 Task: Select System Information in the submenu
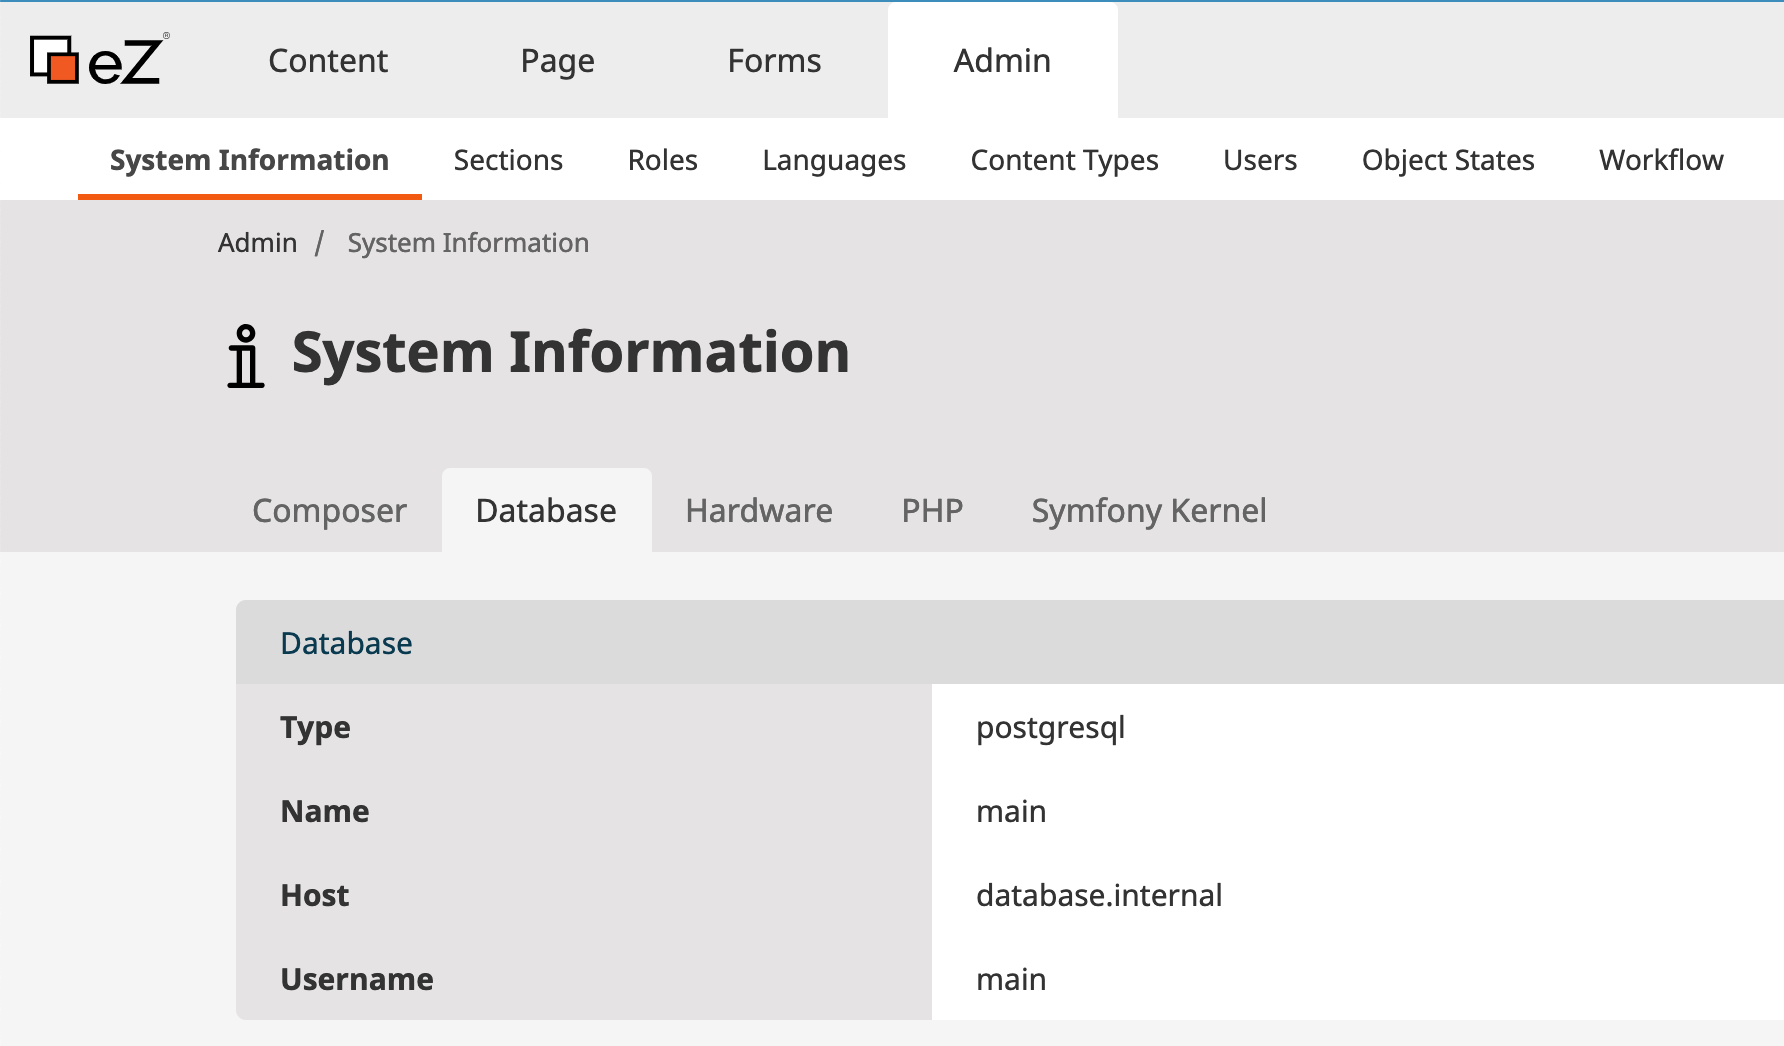click(x=249, y=160)
